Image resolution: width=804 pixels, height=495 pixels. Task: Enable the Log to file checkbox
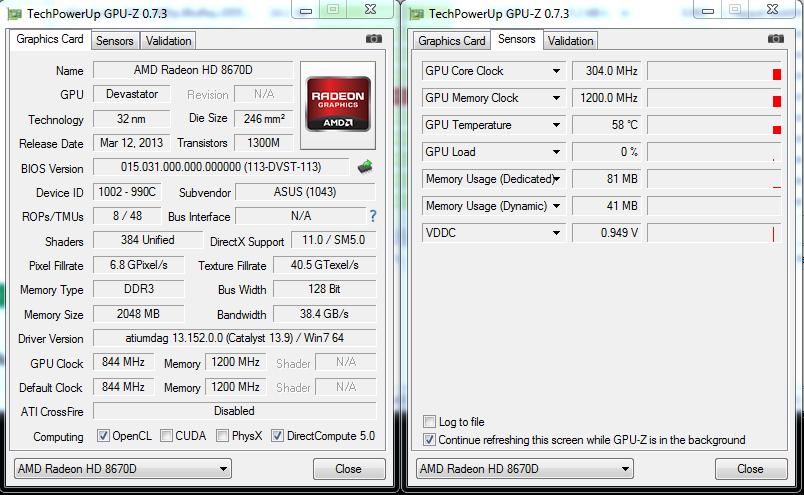(x=429, y=422)
